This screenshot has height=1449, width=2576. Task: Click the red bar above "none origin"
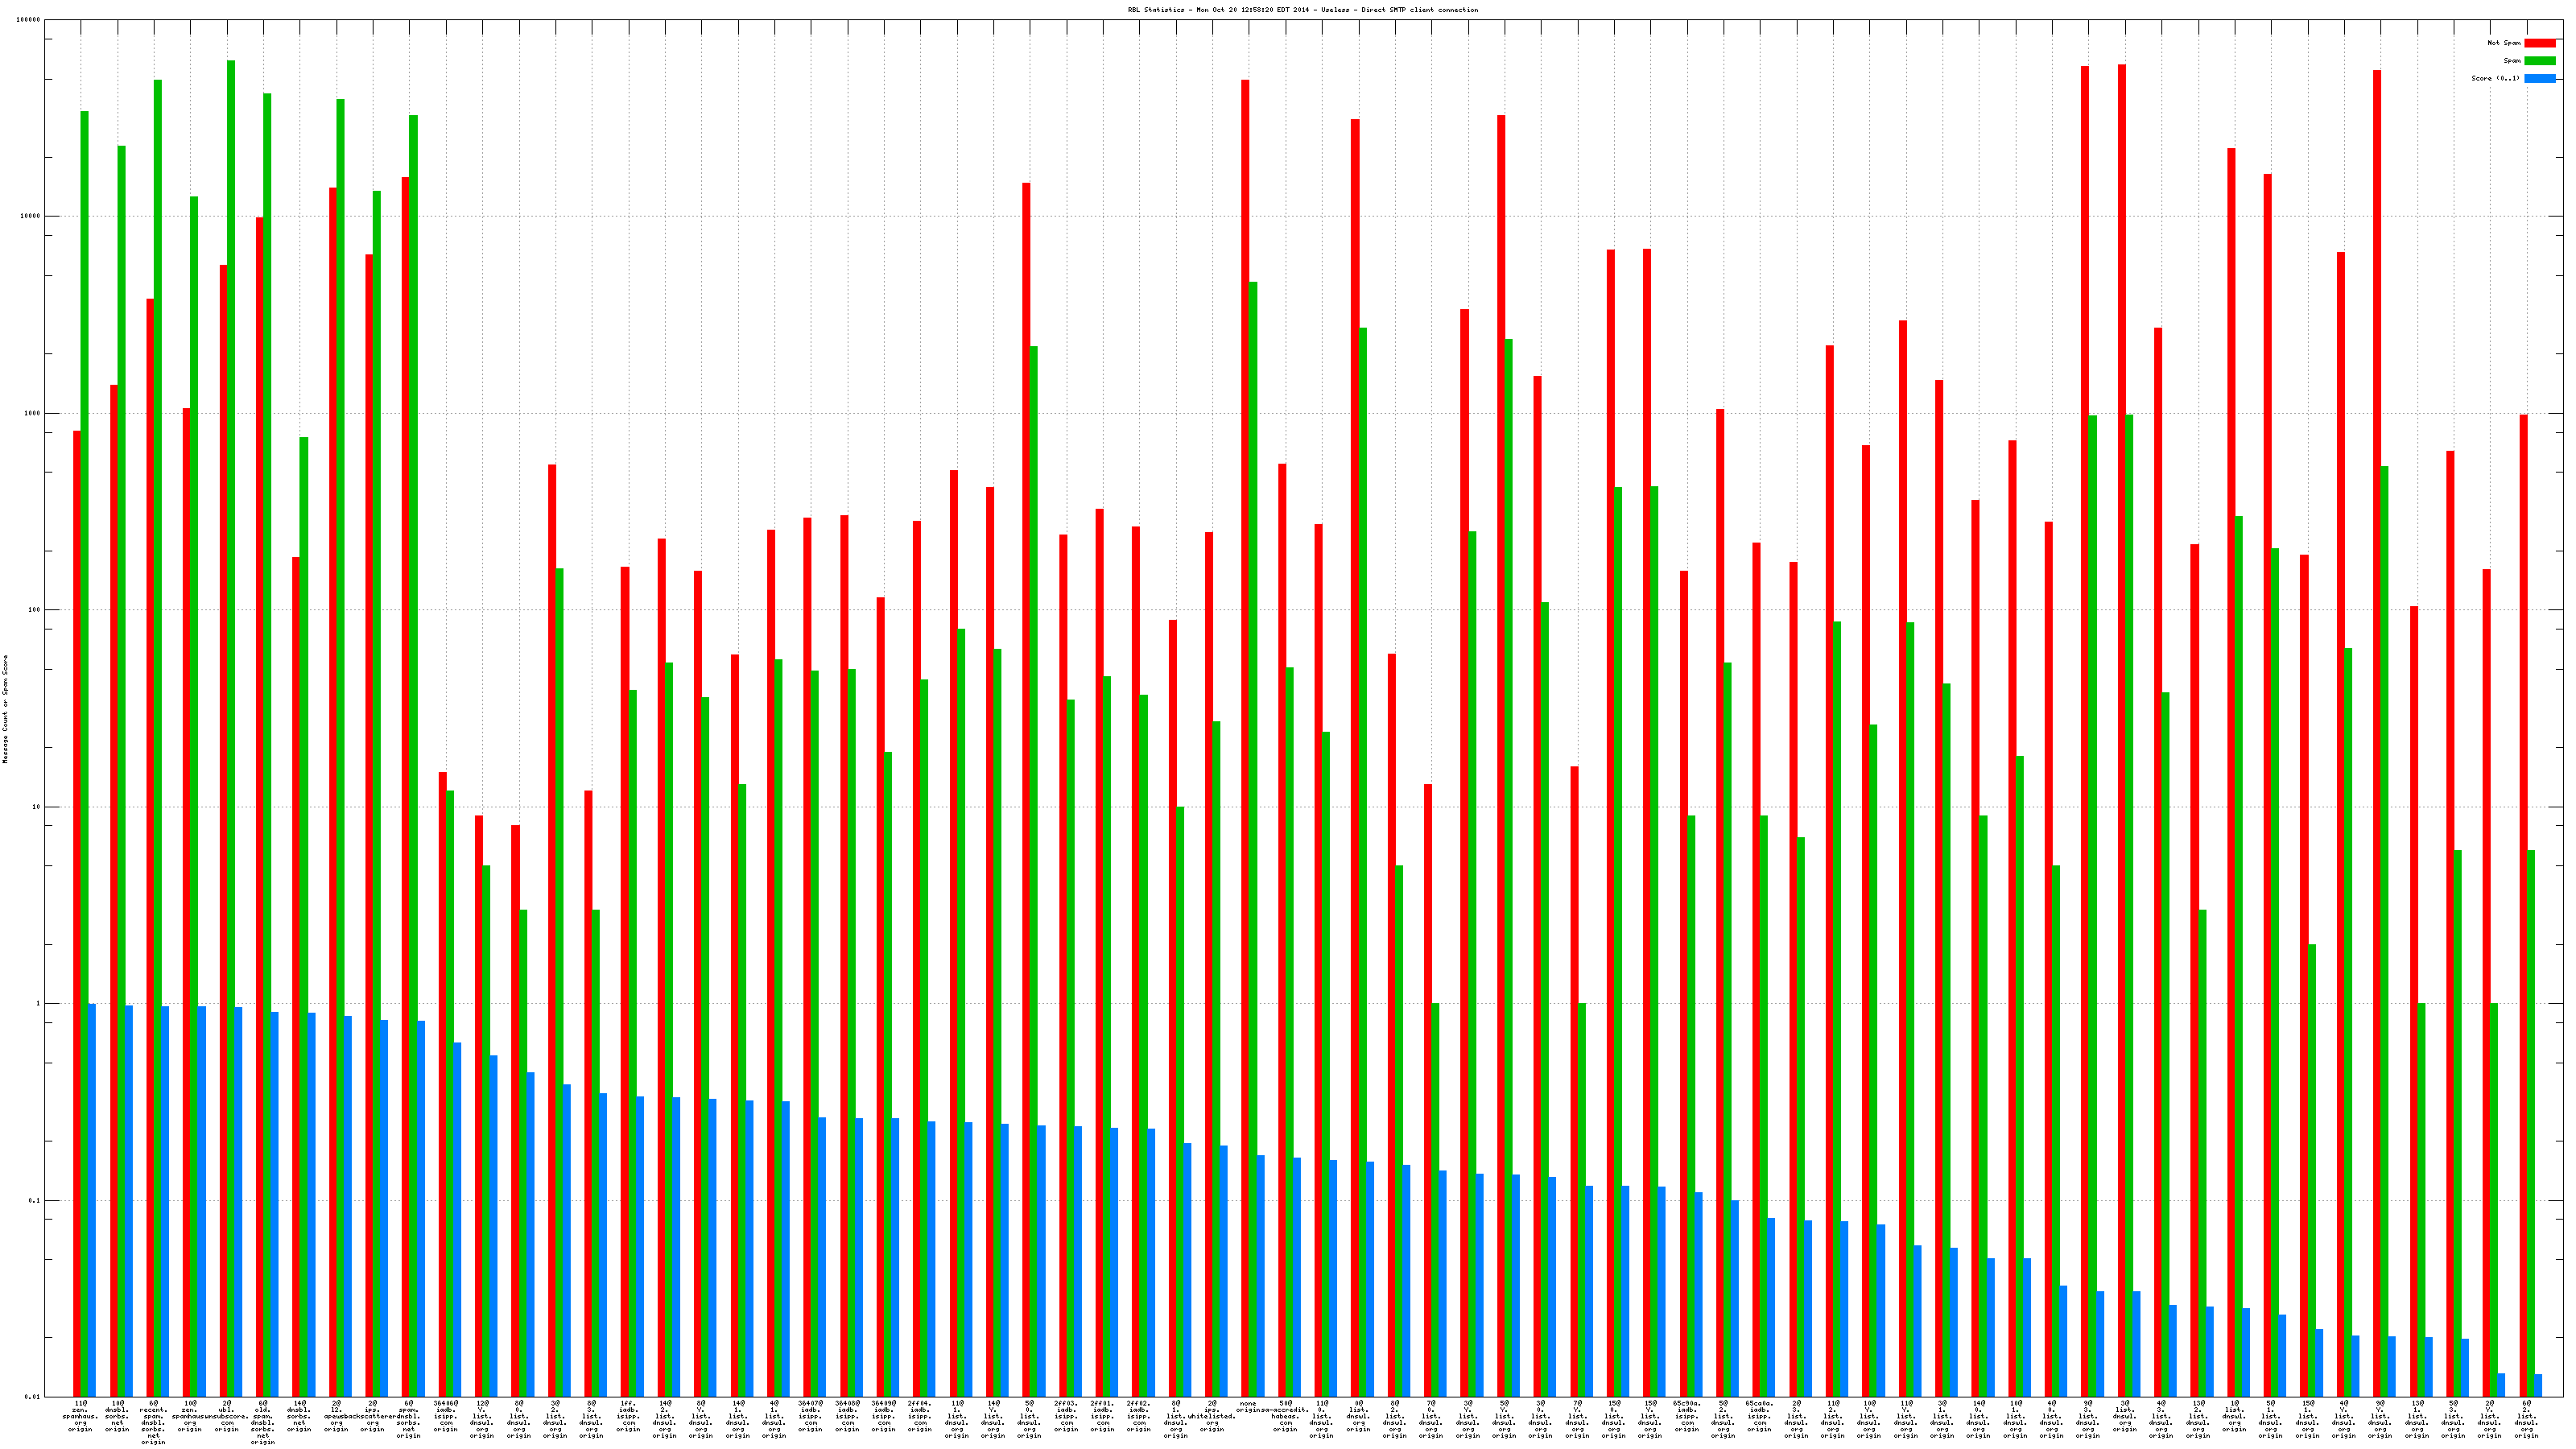[1245, 700]
